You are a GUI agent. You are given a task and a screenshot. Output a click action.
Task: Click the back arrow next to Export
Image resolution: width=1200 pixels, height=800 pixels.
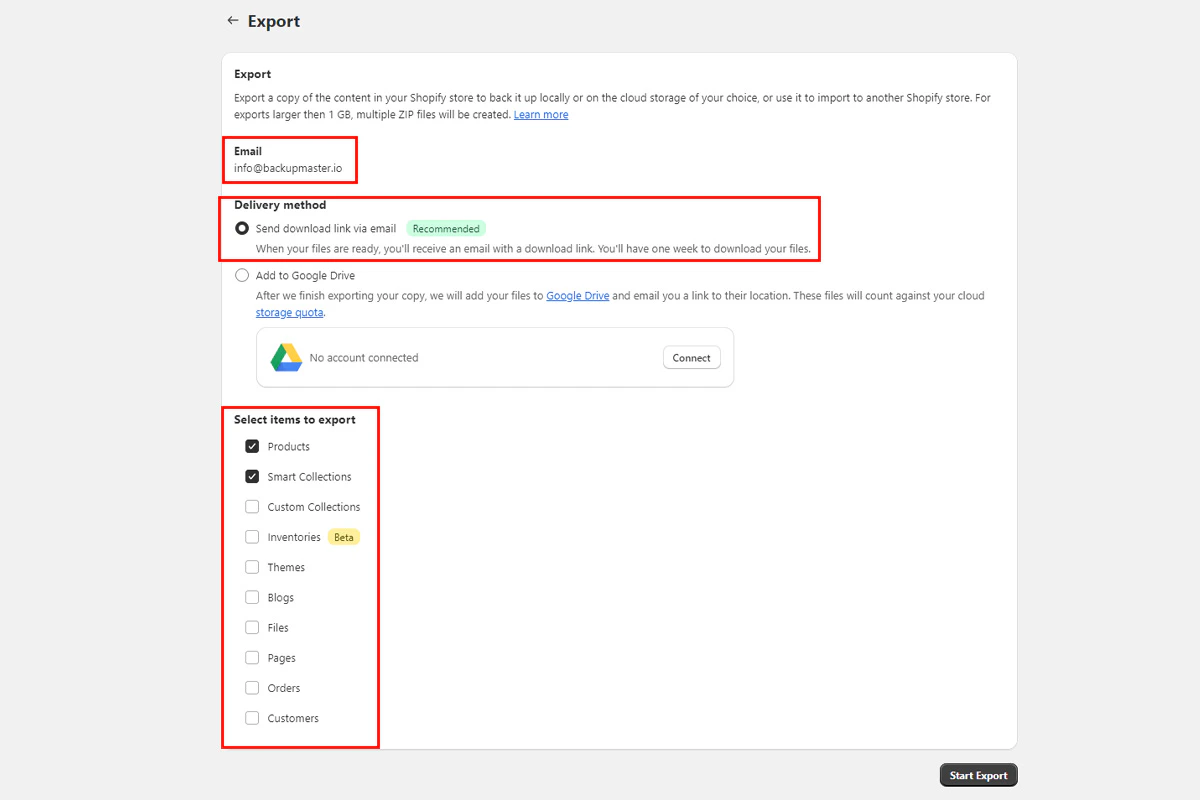232,20
